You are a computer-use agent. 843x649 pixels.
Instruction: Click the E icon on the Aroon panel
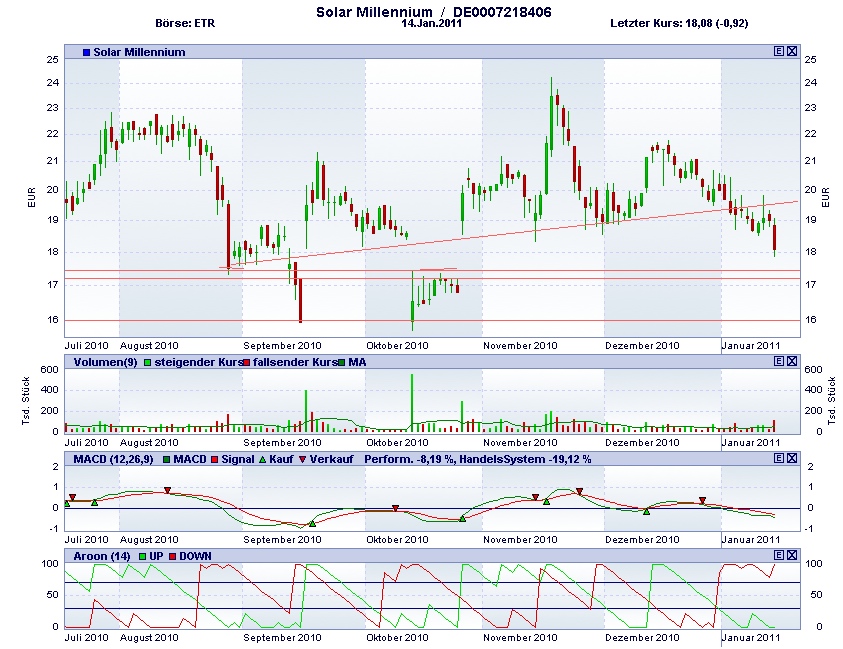pos(778,555)
